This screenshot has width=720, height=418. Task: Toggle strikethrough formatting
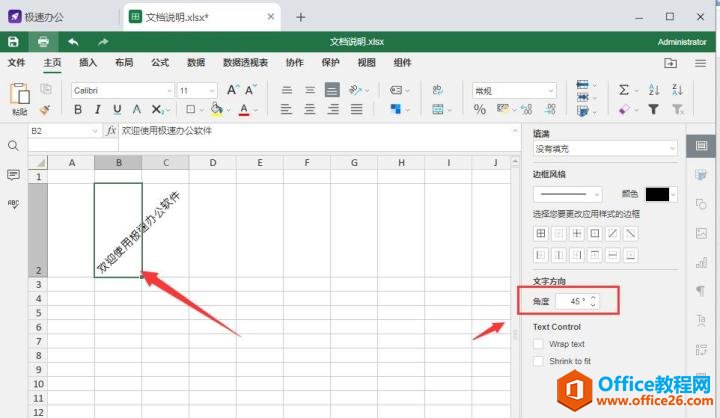136,109
